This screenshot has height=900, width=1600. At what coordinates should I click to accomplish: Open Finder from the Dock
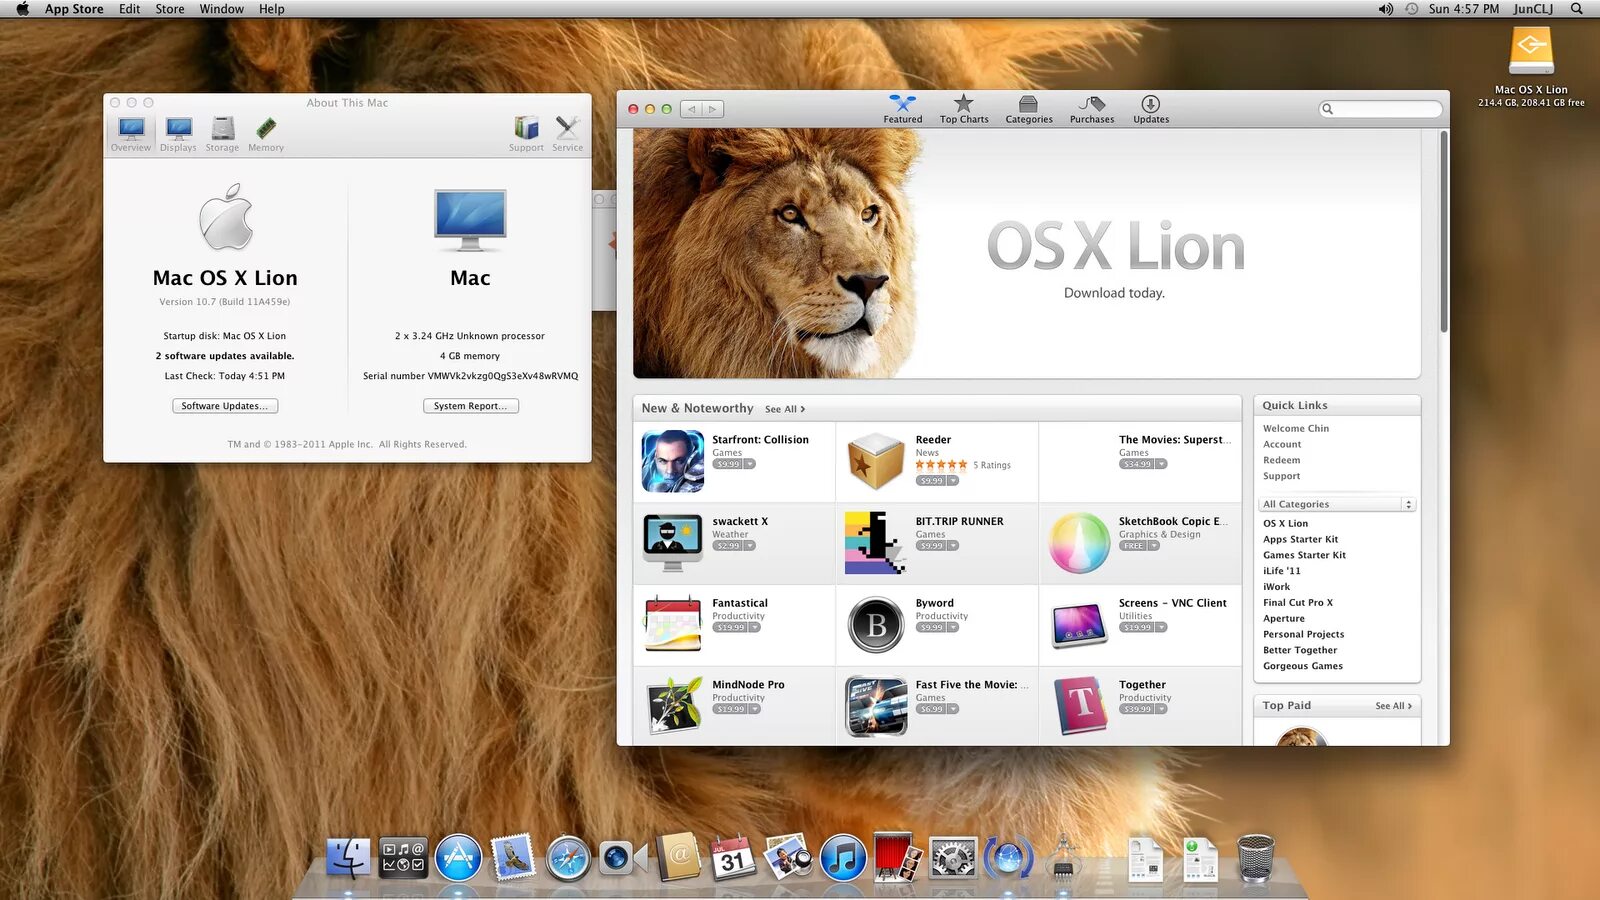pyautogui.click(x=348, y=858)
